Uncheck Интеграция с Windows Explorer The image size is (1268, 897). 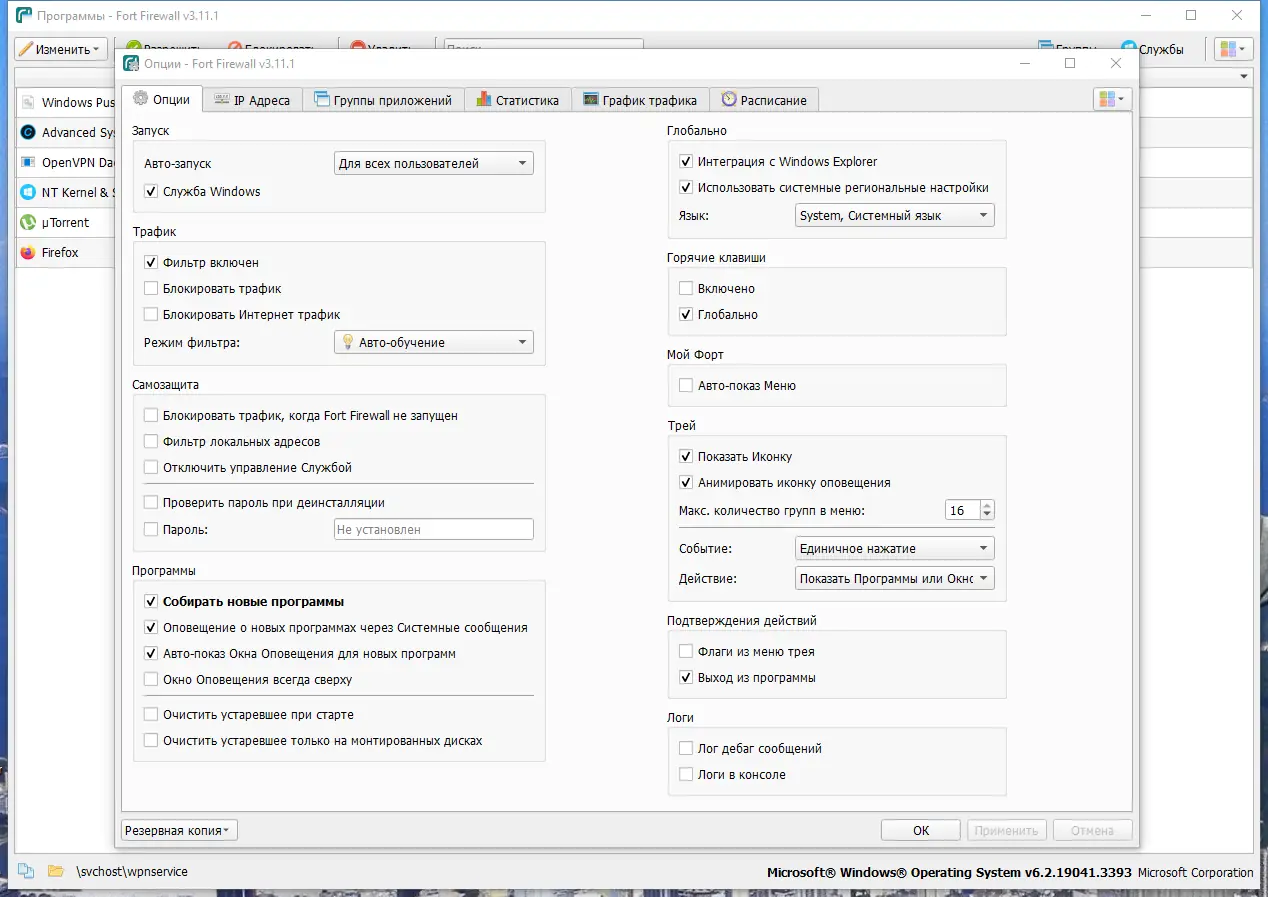[686, 161]
